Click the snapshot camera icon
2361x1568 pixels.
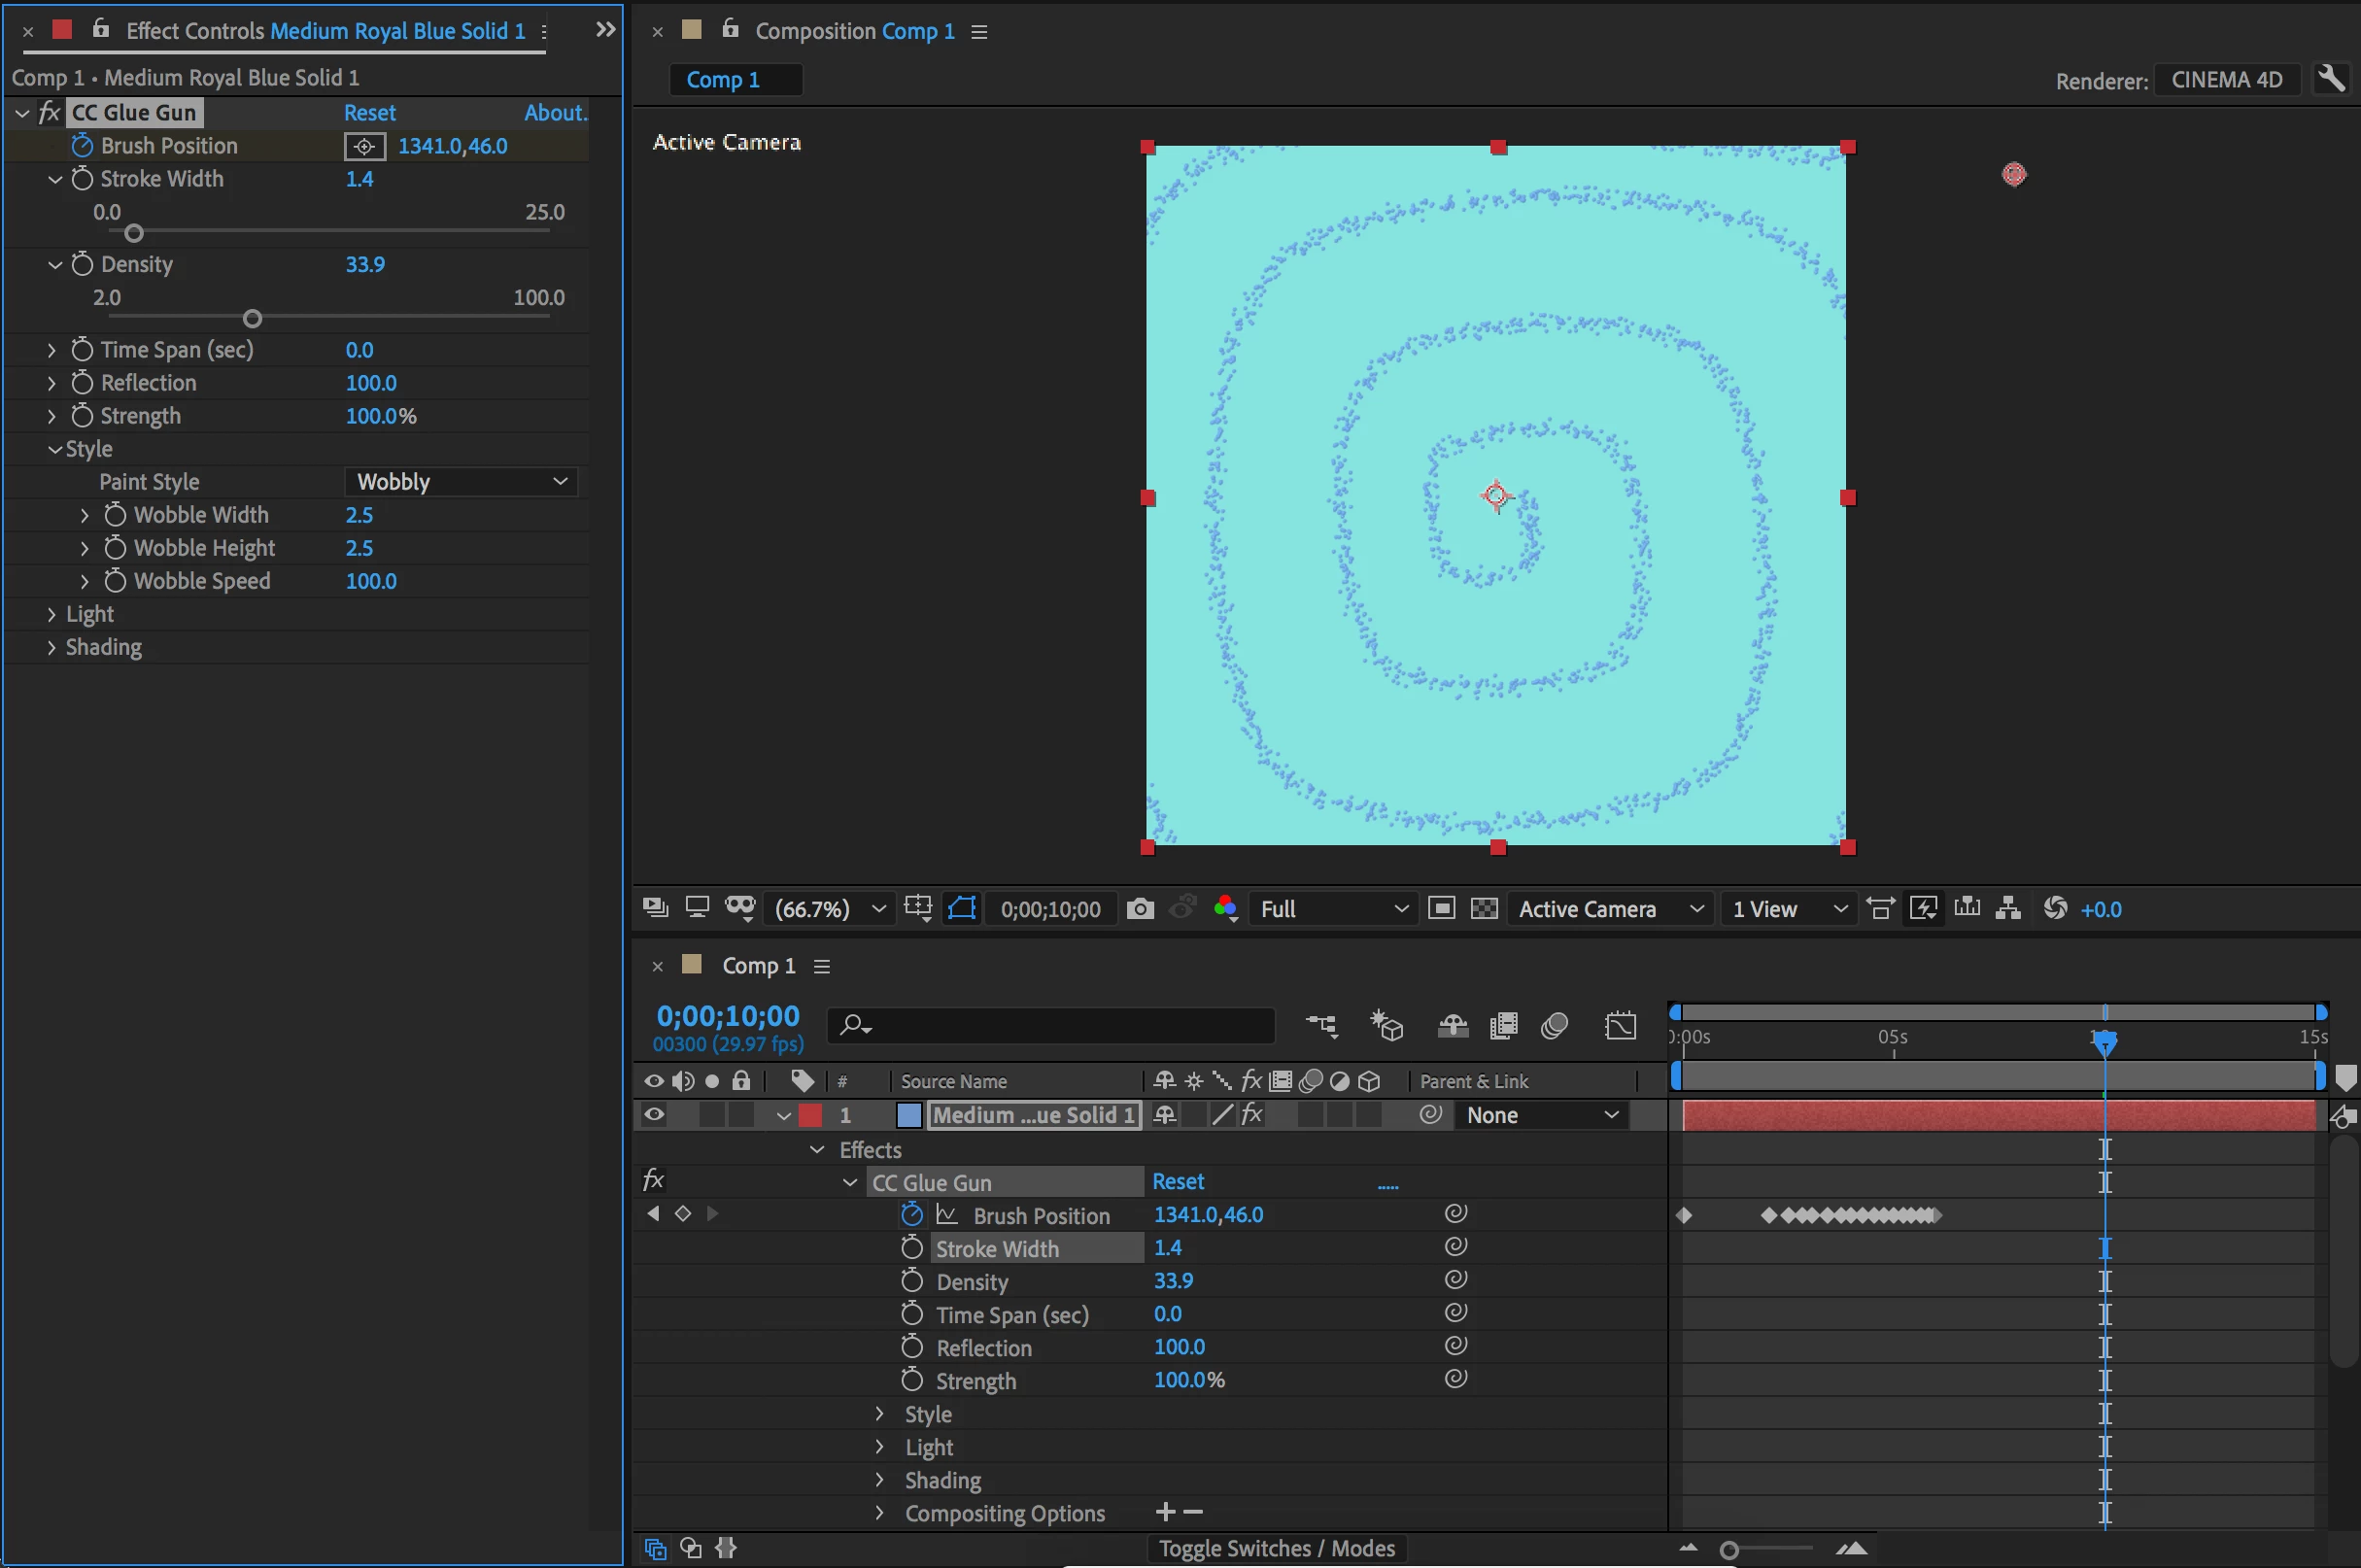point(1139,908)
